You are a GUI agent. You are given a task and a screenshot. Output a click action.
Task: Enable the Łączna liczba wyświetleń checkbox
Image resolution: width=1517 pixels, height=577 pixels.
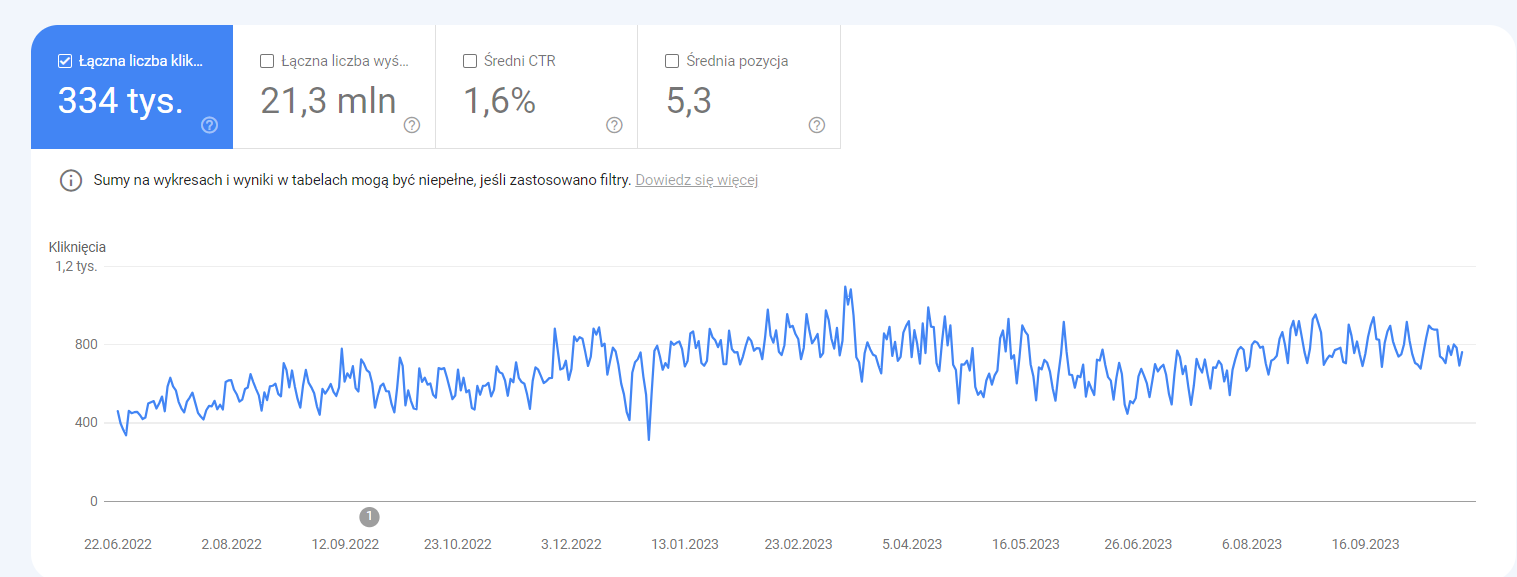267,61
